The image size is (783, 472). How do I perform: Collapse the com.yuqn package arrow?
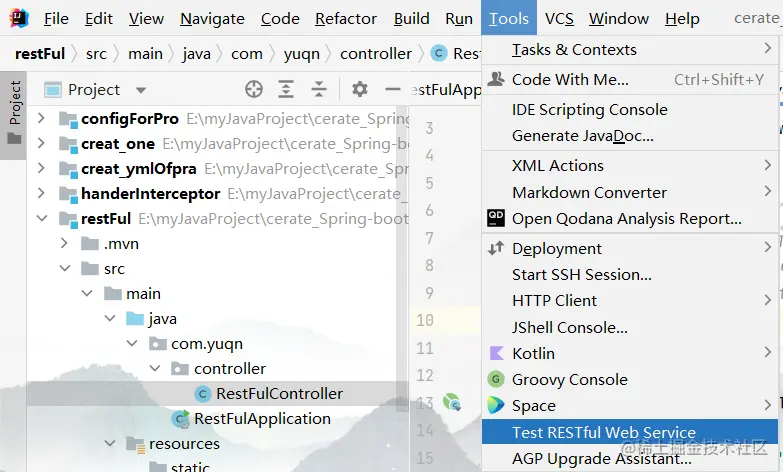(x=132, y=343)
